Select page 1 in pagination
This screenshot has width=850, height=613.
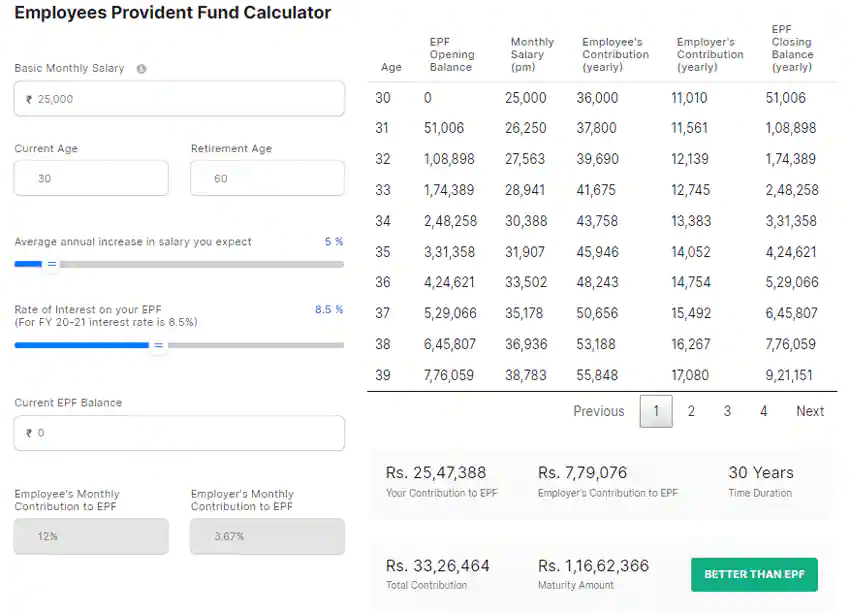coord(656,411)
